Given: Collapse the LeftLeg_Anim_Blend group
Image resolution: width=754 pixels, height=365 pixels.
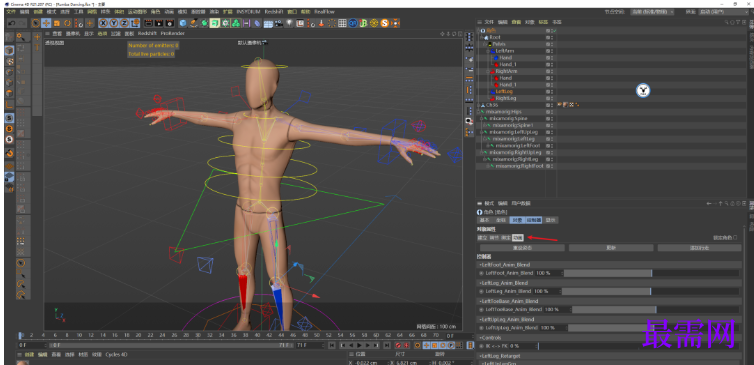Looking at the screenshot, I should pyautogui.click(x=479, y=283).
